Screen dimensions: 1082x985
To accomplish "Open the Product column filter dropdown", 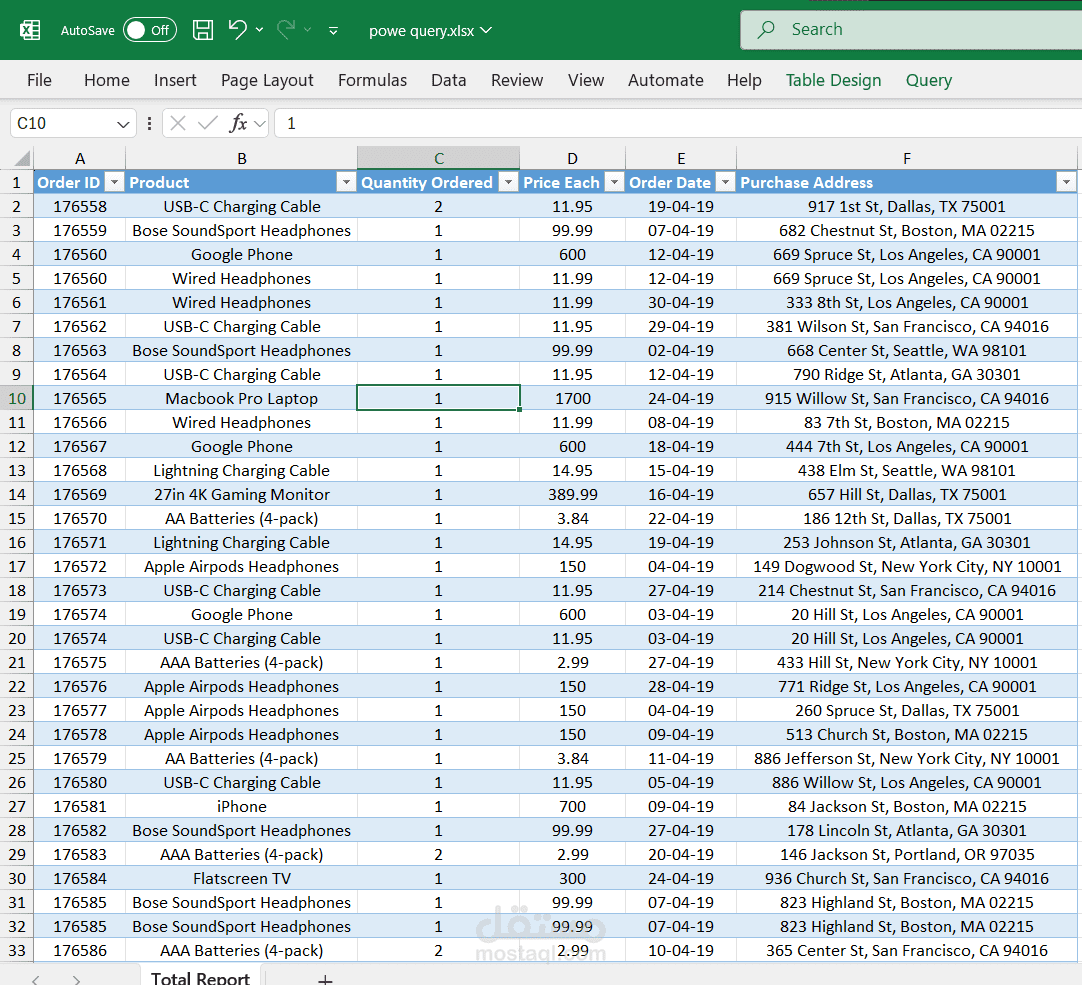I will [346, 182].
